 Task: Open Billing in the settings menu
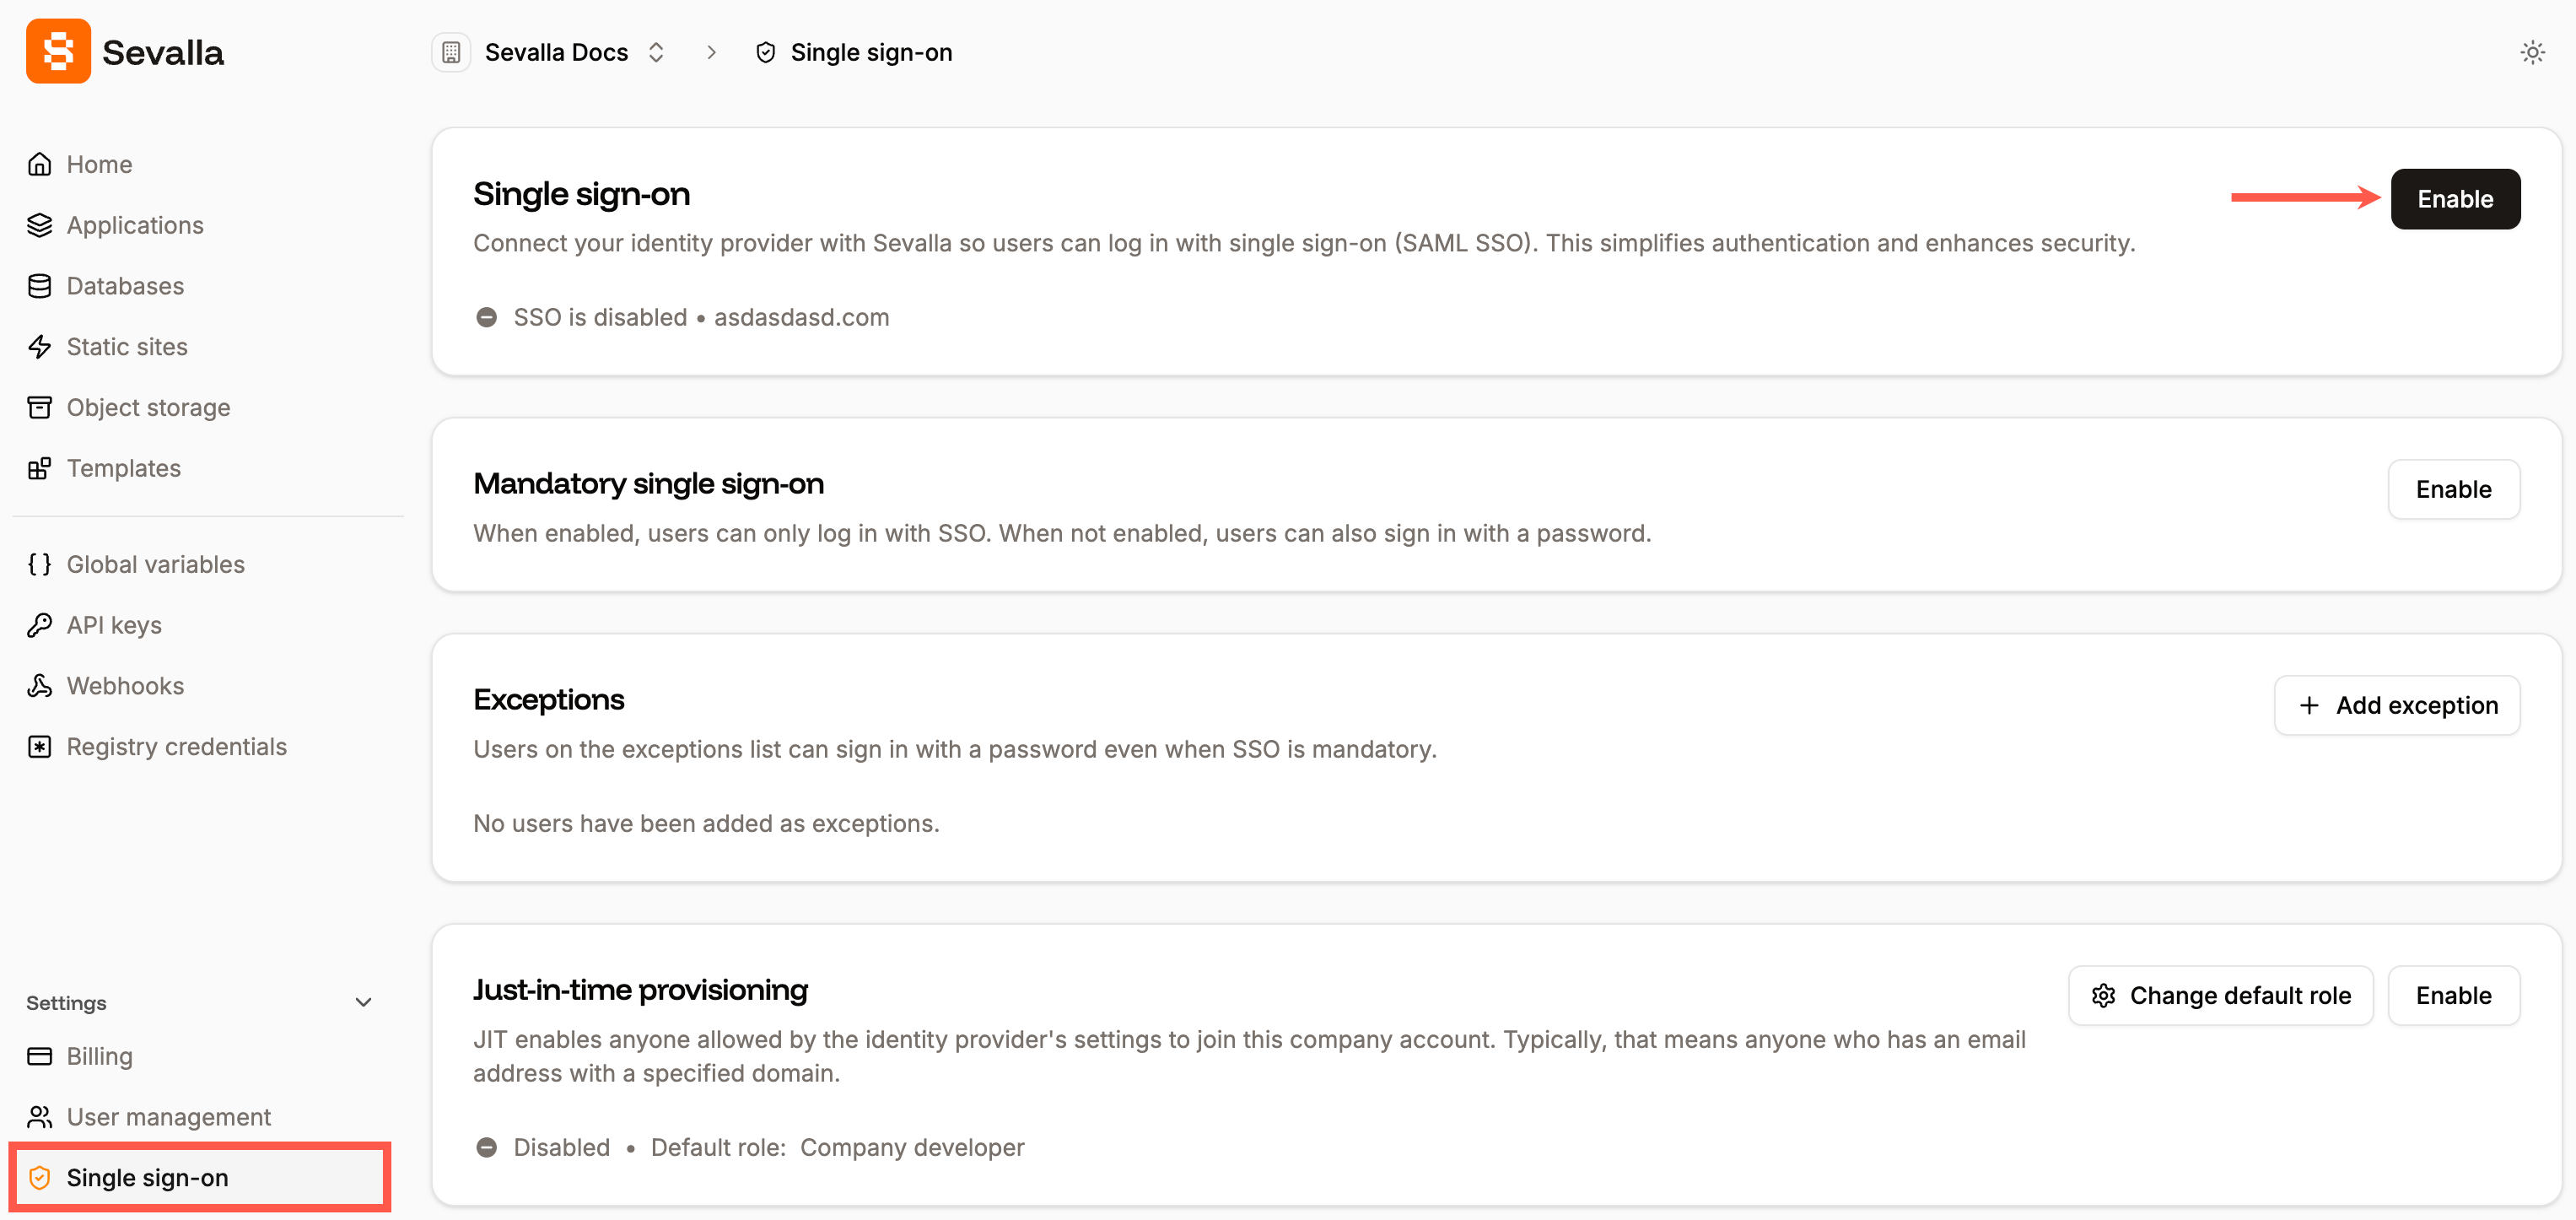(x=99, y=1056)
